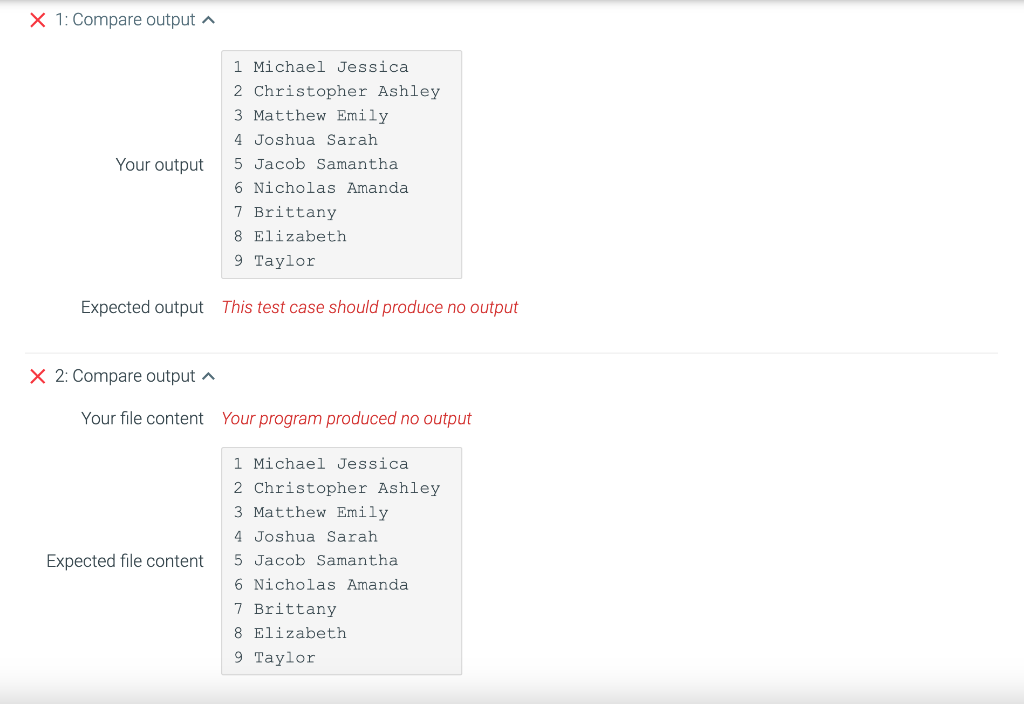Screen dimensions: 1024x704
Task: Select the 'Your output' label
Action: tap(159, 164)
